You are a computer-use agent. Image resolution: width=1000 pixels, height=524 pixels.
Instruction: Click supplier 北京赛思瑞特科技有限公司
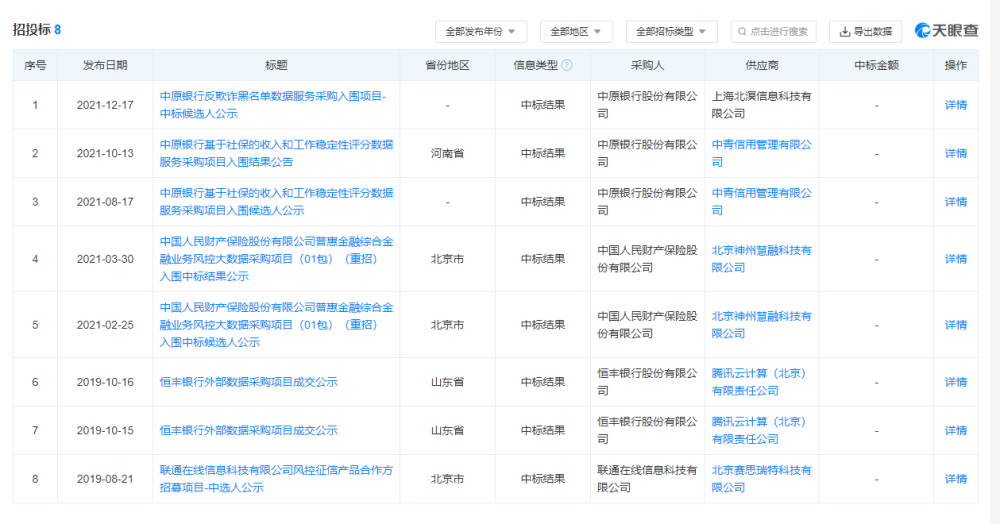[x=761, y=479]
